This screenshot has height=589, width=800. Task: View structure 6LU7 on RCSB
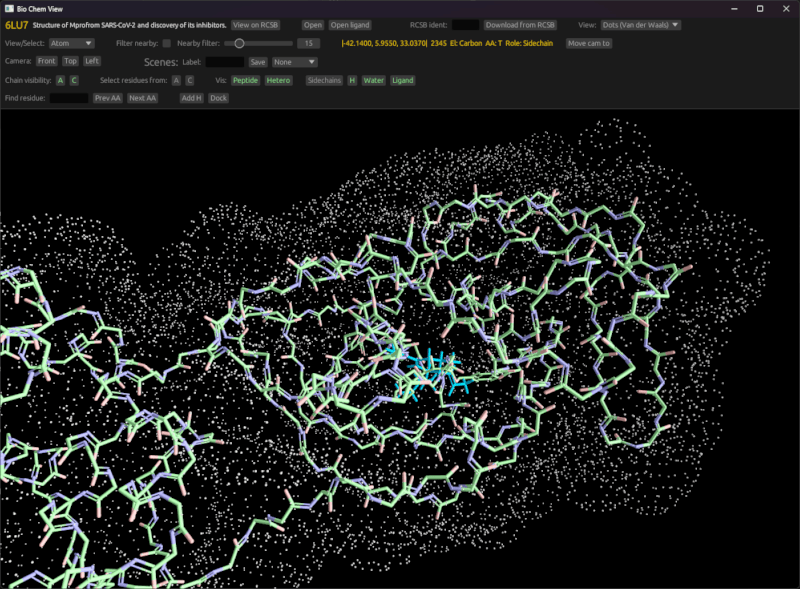(255, 26)
